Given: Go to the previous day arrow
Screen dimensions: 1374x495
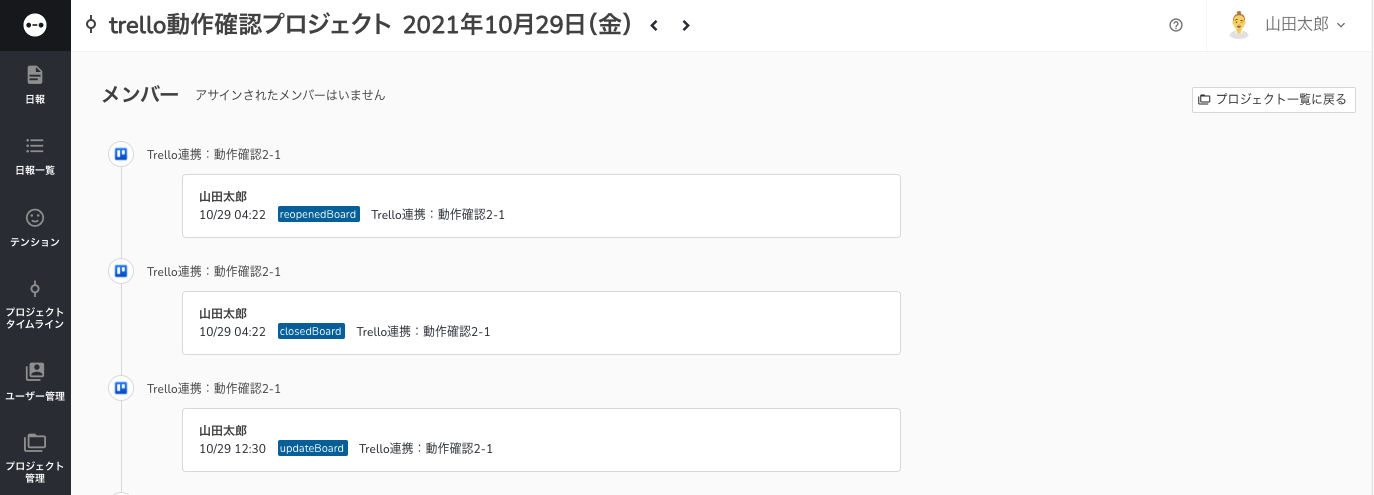Looking at the screenshot, I should tap(654, 26).
